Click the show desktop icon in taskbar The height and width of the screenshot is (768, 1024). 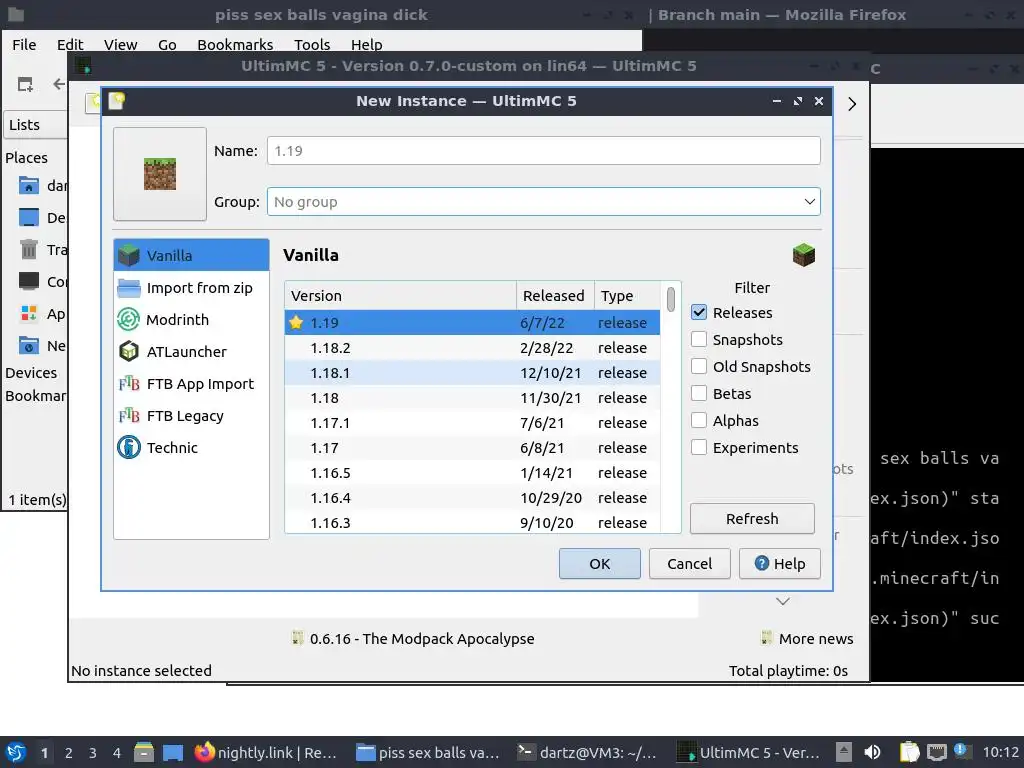(172, 752)
